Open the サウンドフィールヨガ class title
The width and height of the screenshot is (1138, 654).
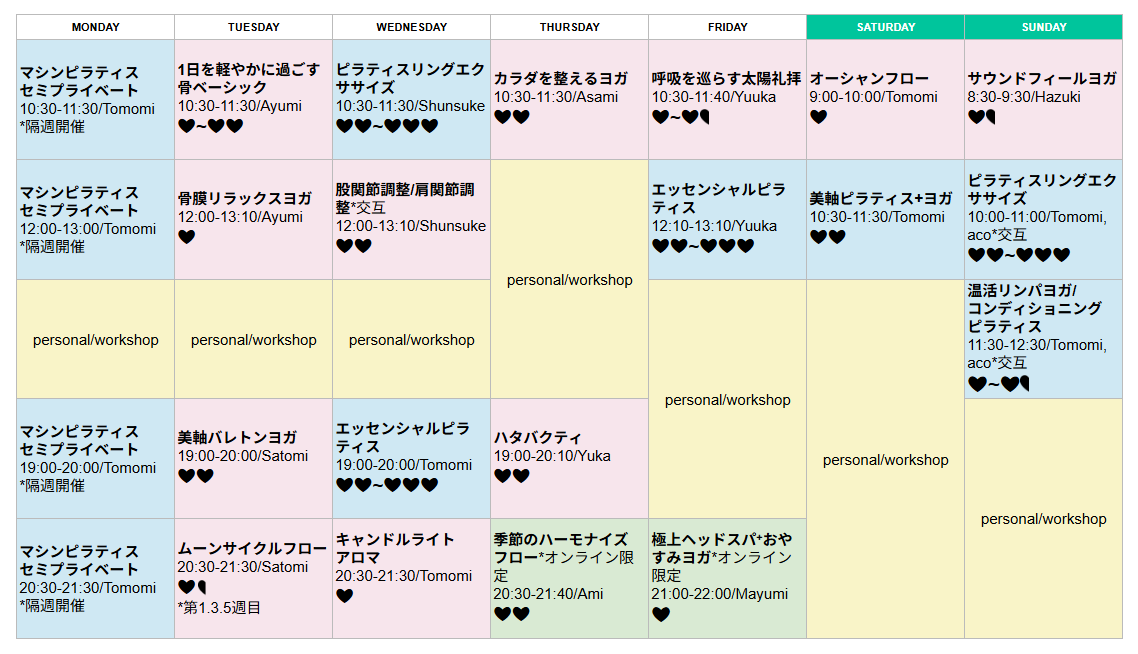[1041, 78]
